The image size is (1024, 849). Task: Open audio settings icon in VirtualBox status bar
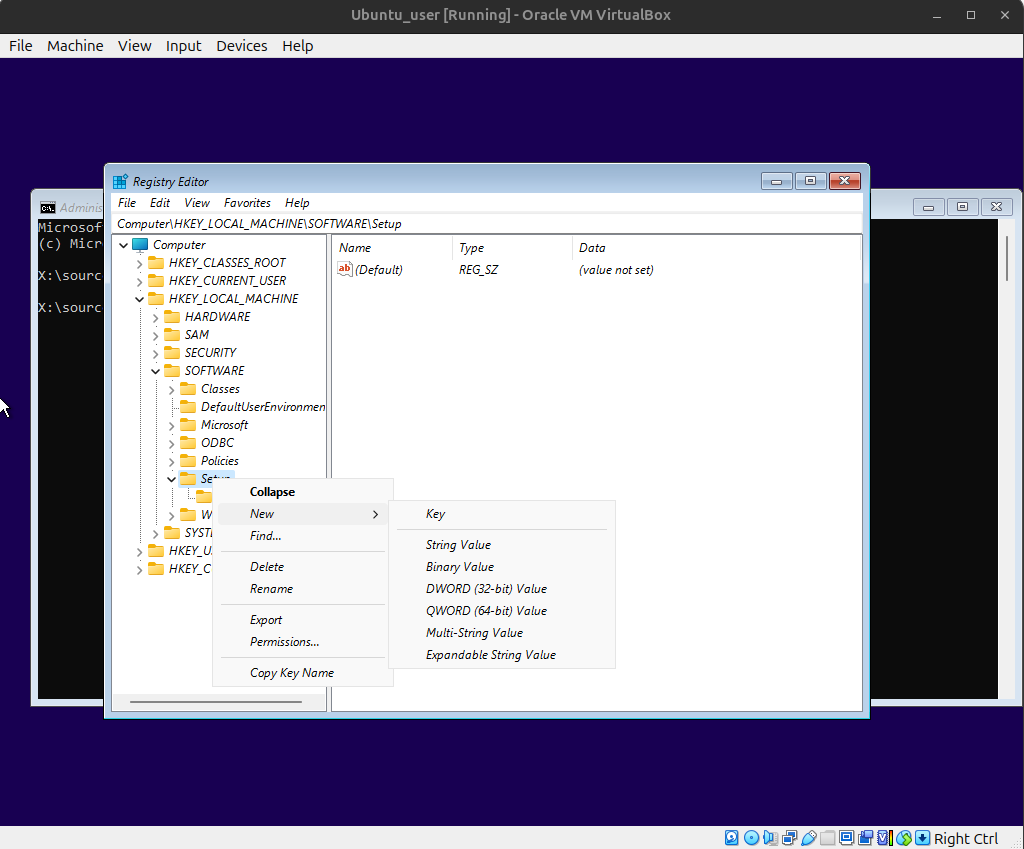770,838
